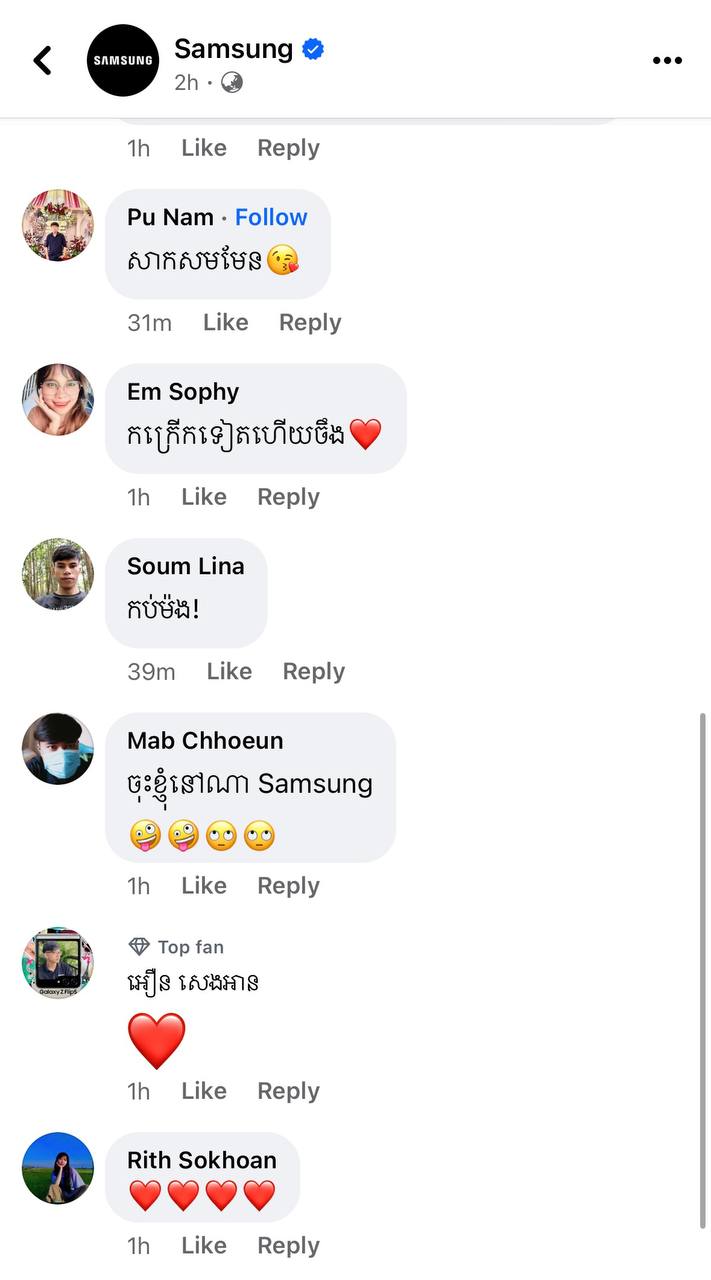
Task: Click the Top fan diamond badge
Action: (139, 946)
